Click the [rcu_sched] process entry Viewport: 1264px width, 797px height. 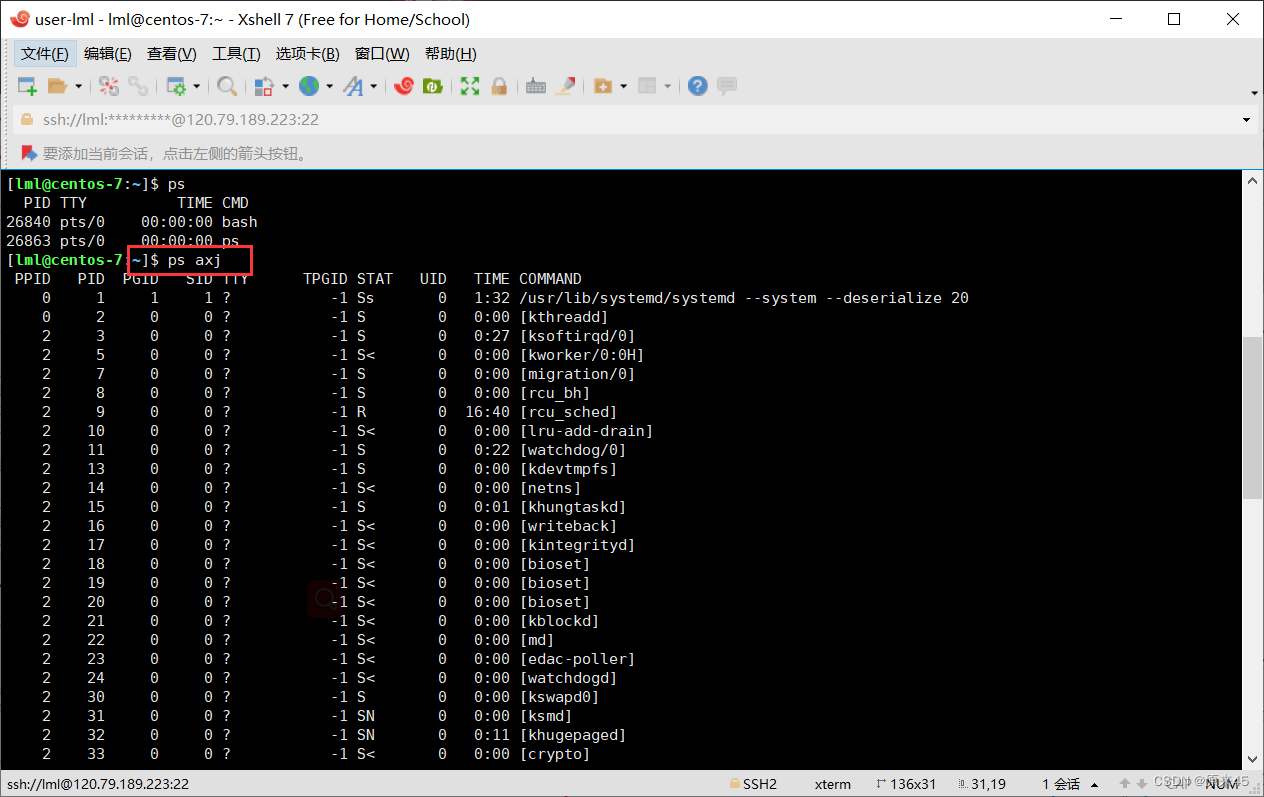pos(568,412)
